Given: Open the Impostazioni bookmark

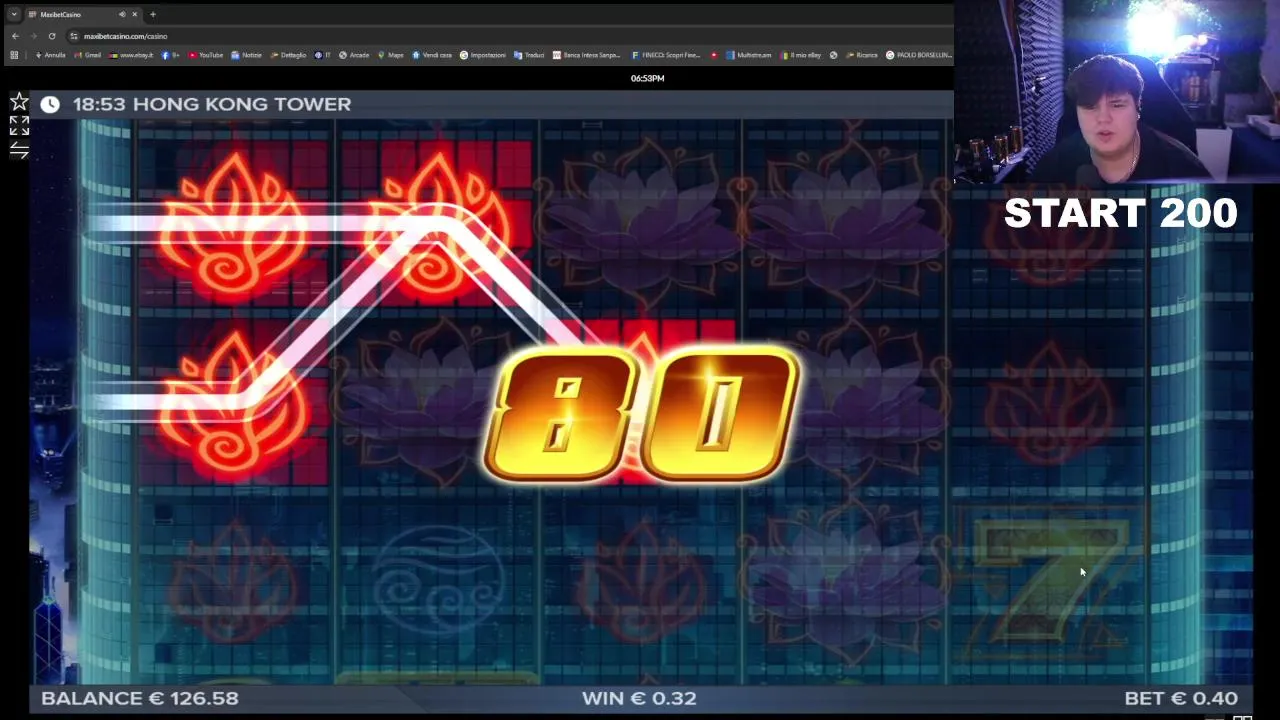Looking at the screenshot, I should point(483,55).
